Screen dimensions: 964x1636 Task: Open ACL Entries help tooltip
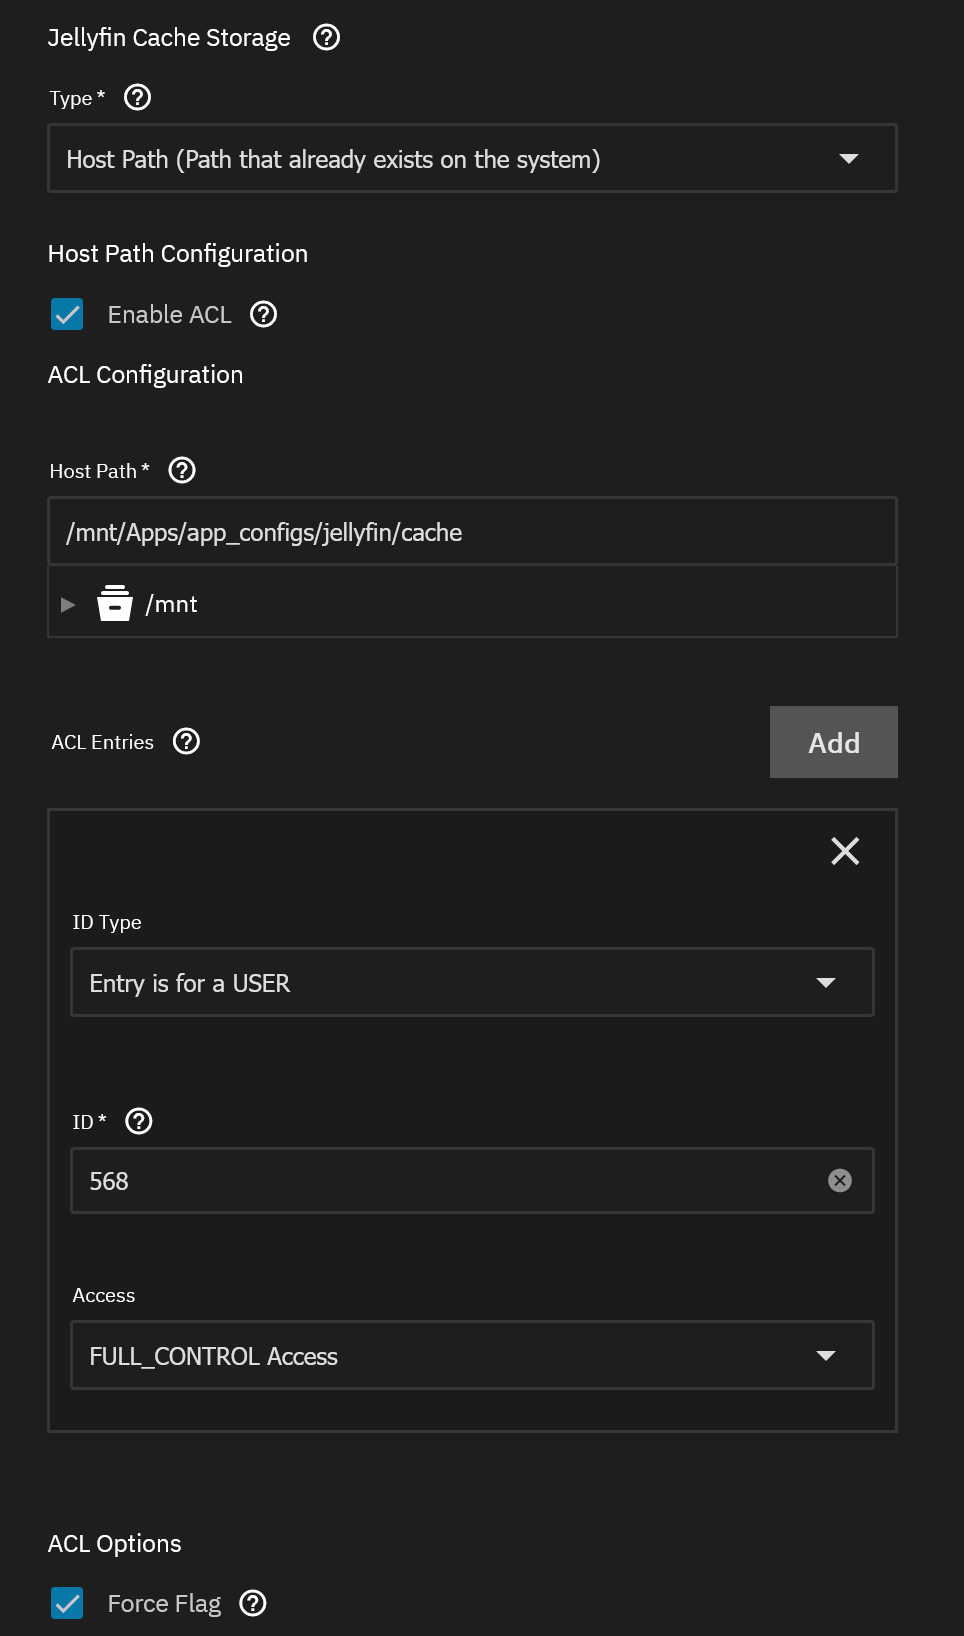[x=186, y=741]
